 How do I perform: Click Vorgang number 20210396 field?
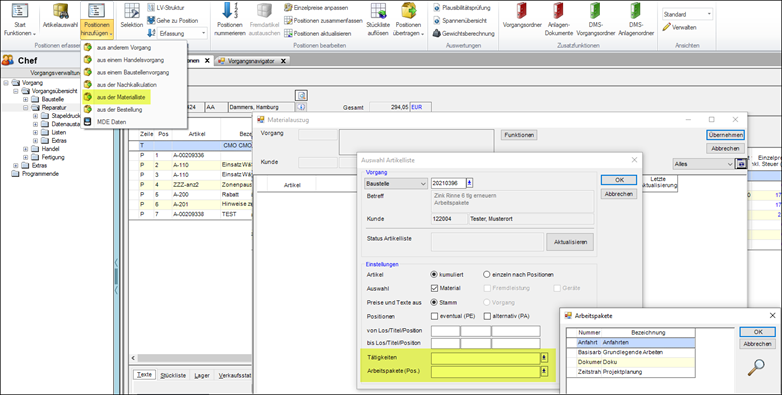click(x=448, y=184)
